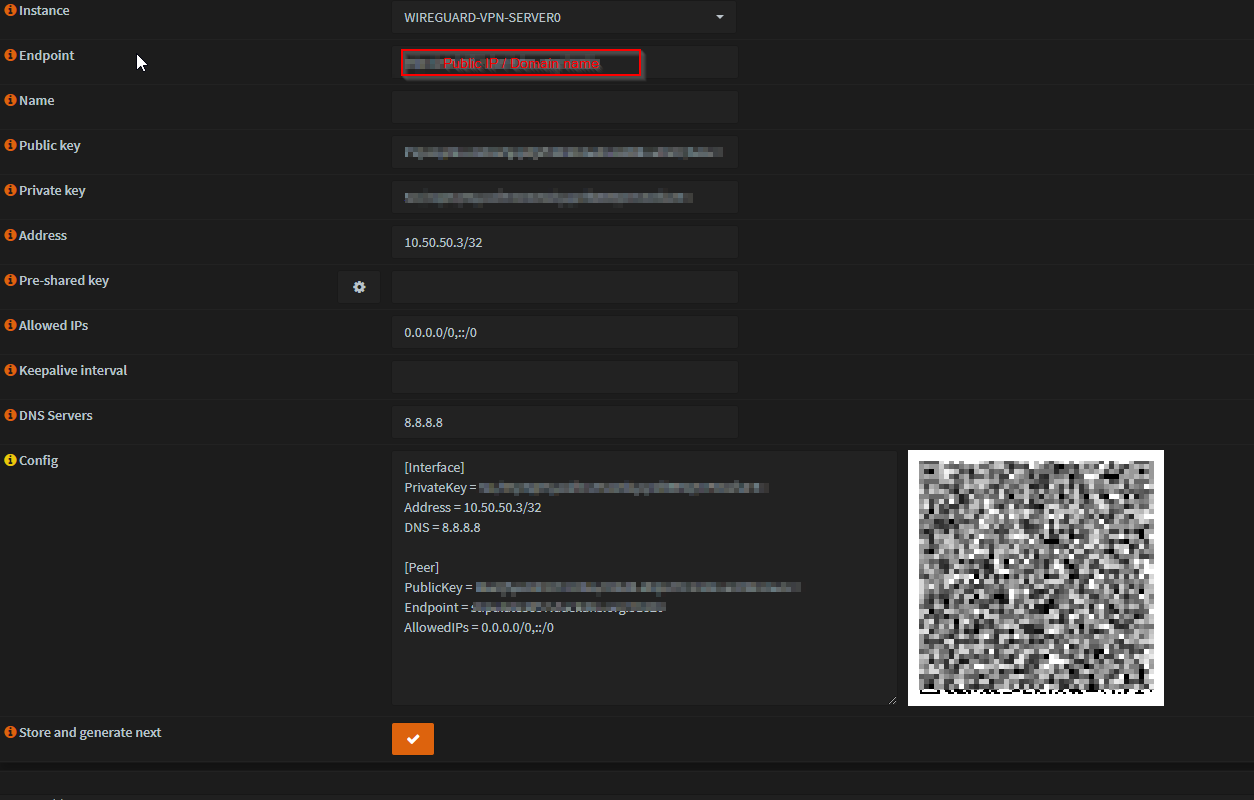Click the info icon next to Allowed IPs
Image resolution: width=1254 pixels, height=800 pixels.
(11, 326)
